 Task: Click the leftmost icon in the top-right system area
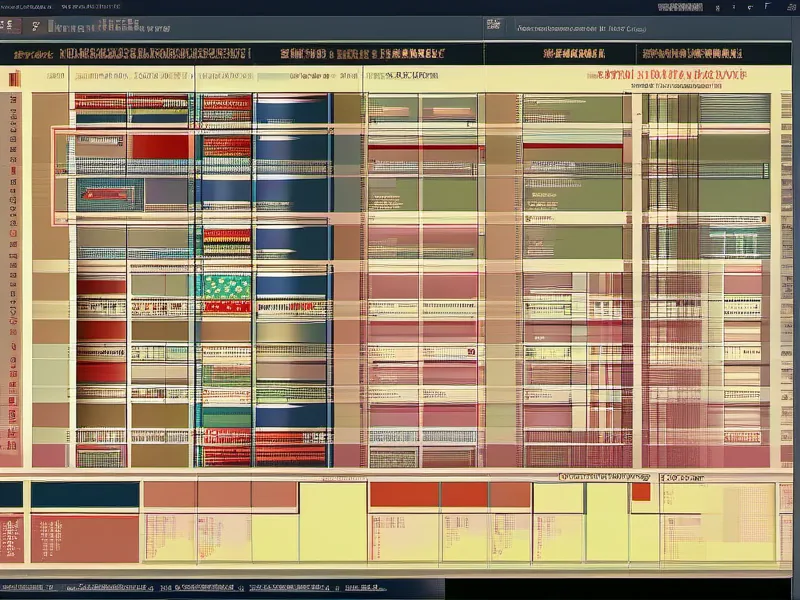click(x=680, y=7)
